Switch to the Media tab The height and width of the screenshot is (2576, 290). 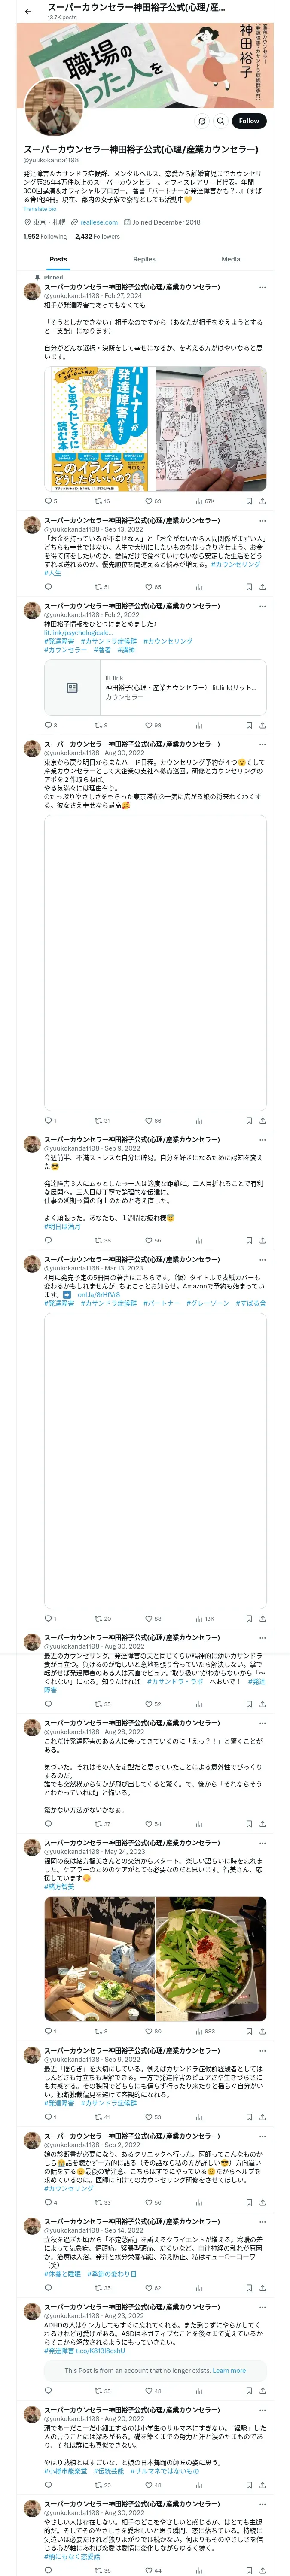pos(230,259)
